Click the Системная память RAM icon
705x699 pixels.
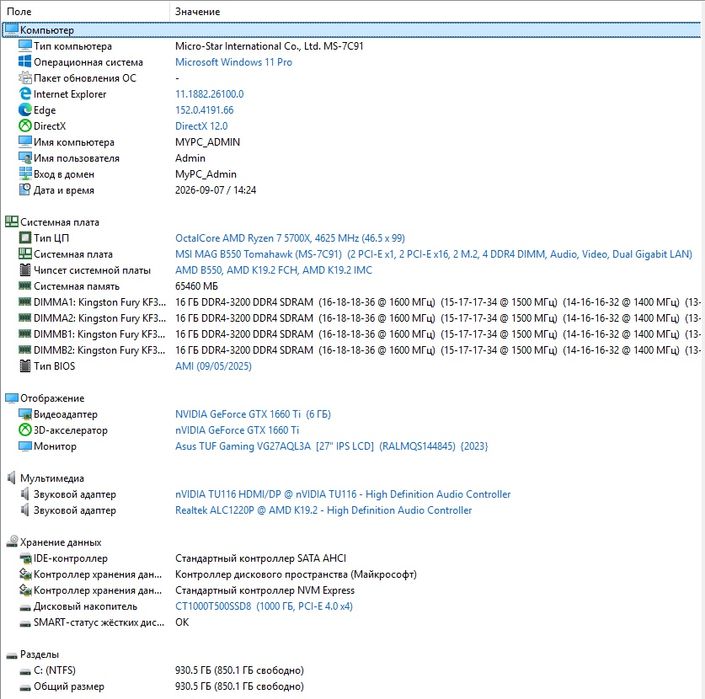click(x=25, y=286)
